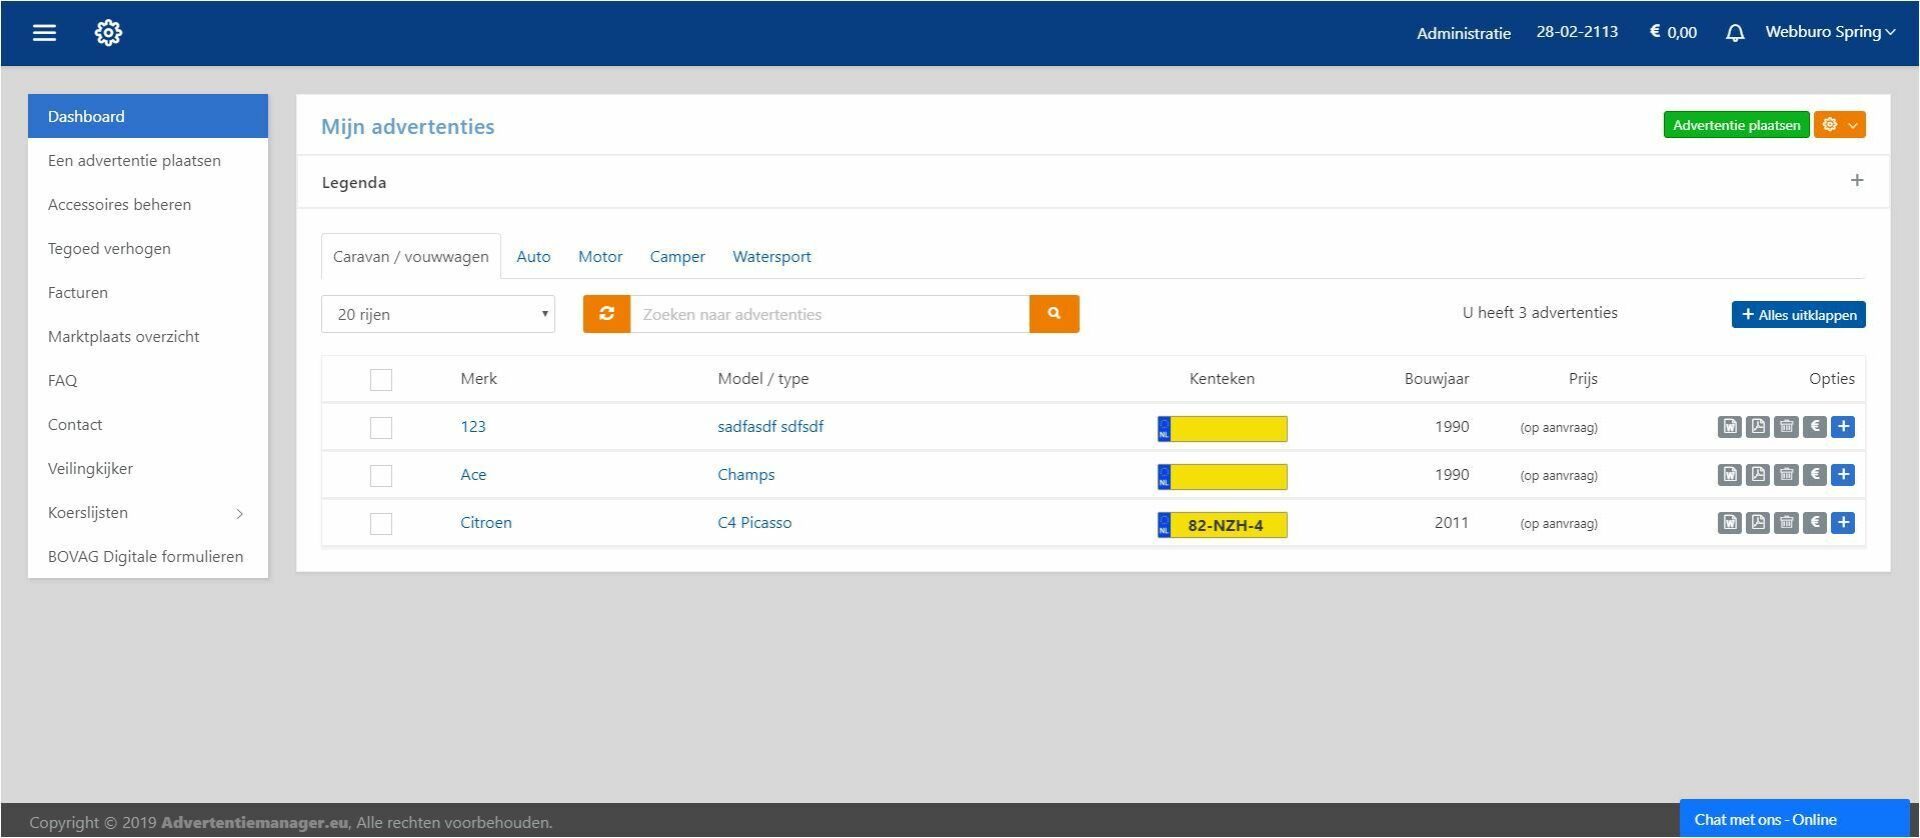Click green Advertentie plaatsen button

1736,125
